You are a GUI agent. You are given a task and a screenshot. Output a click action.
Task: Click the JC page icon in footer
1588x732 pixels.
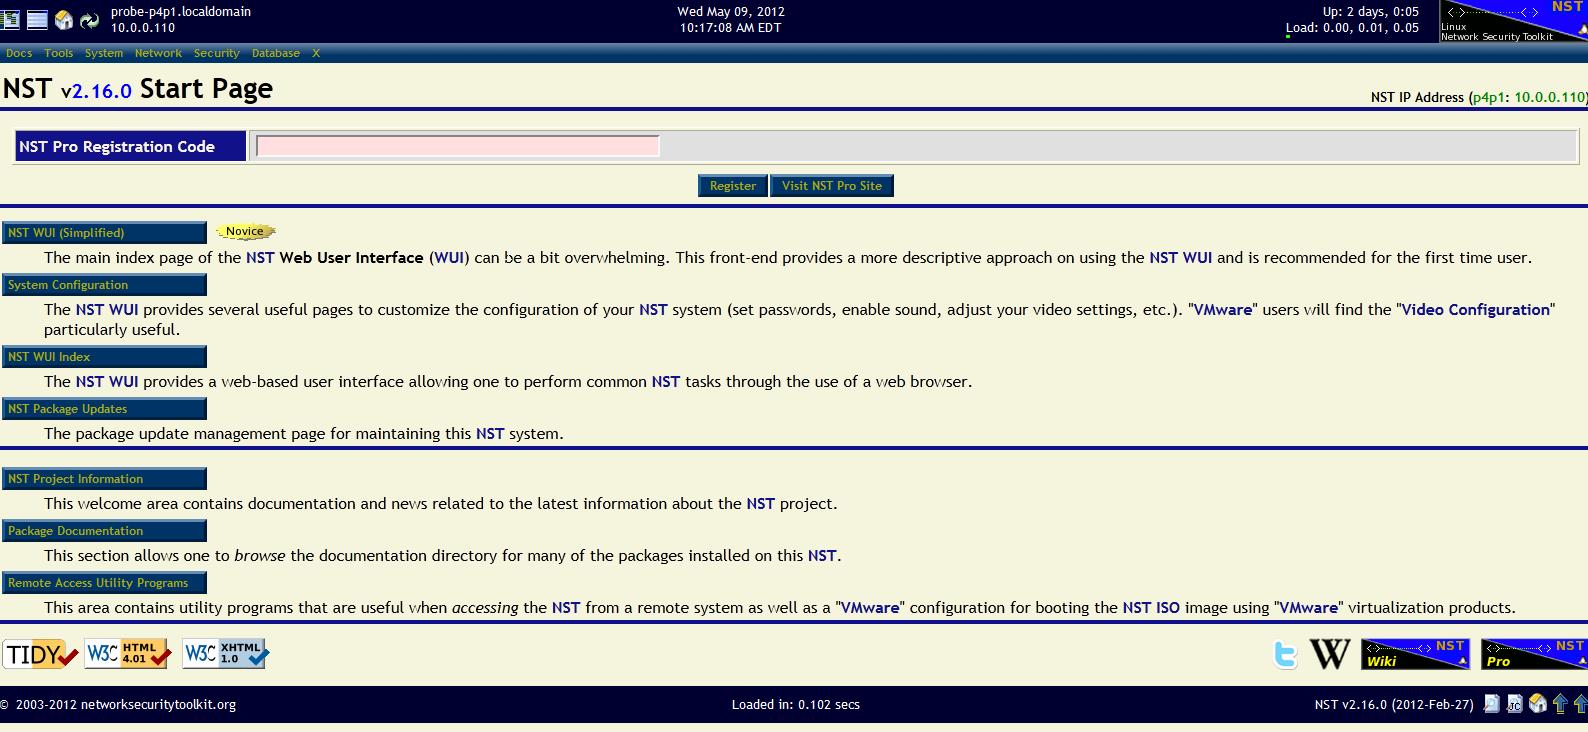(x=1514, y=704)
